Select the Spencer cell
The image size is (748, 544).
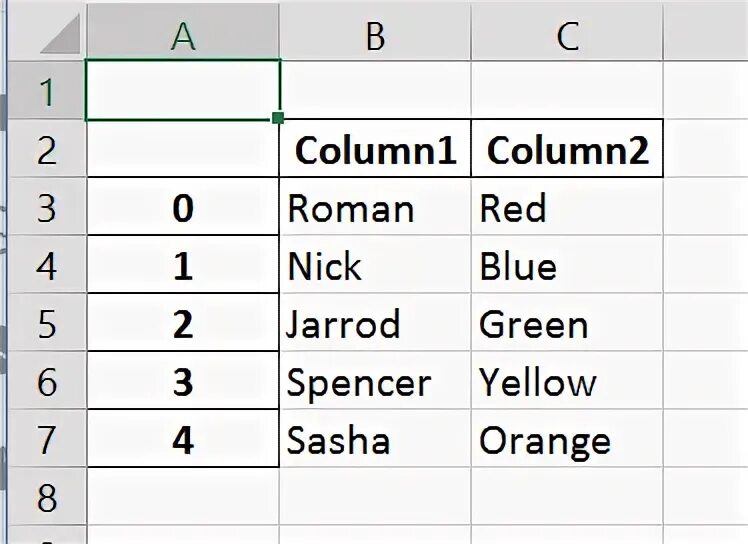coord(375,382)
